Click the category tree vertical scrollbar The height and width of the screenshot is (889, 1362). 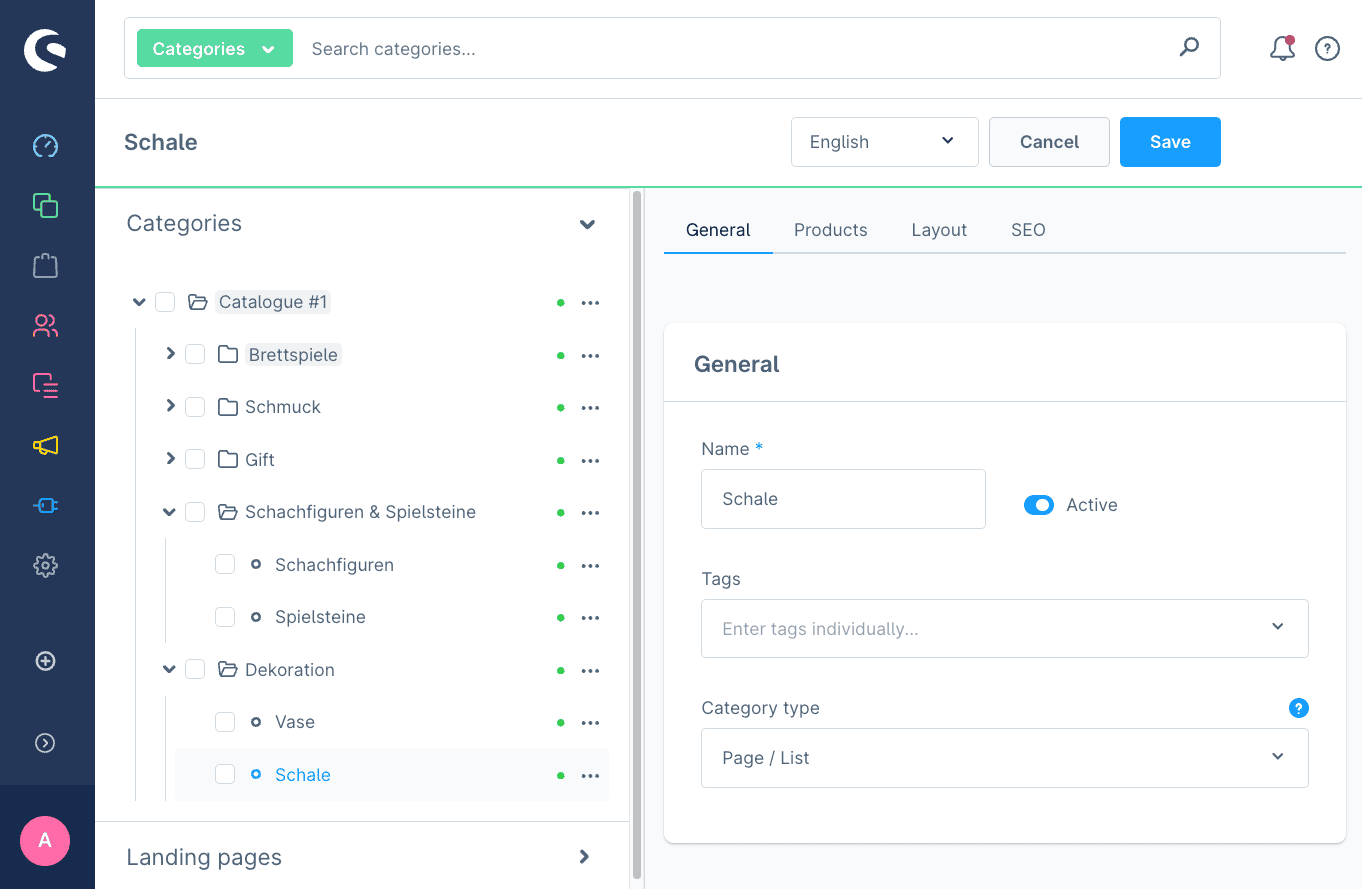637,534
